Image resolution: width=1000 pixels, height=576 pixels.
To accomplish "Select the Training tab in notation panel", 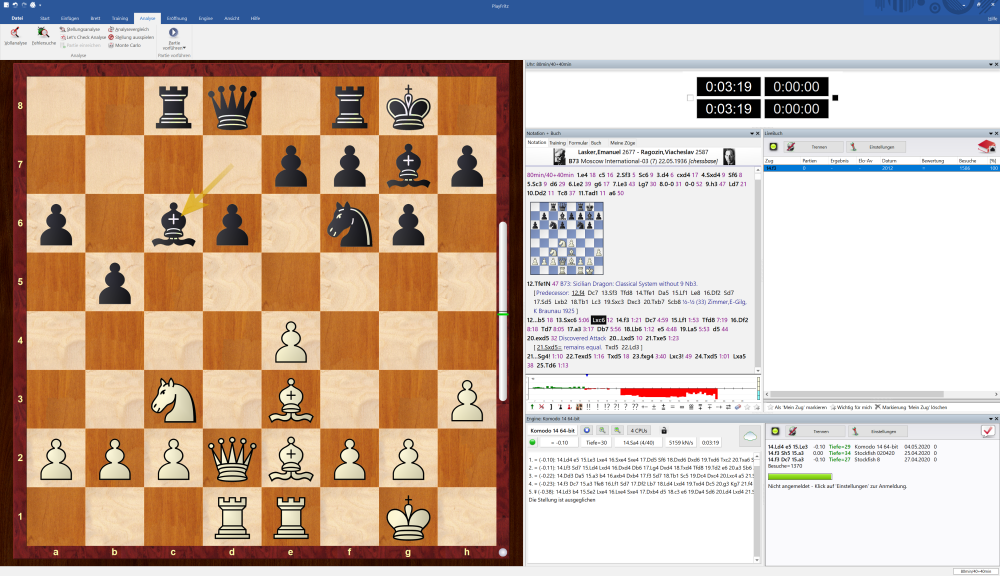I will [x=557, y=143].
